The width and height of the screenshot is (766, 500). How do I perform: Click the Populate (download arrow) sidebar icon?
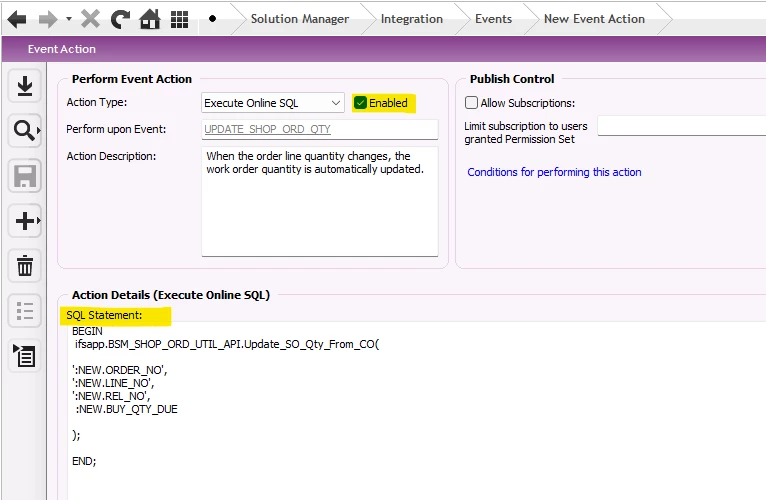[x=25, y=86]
